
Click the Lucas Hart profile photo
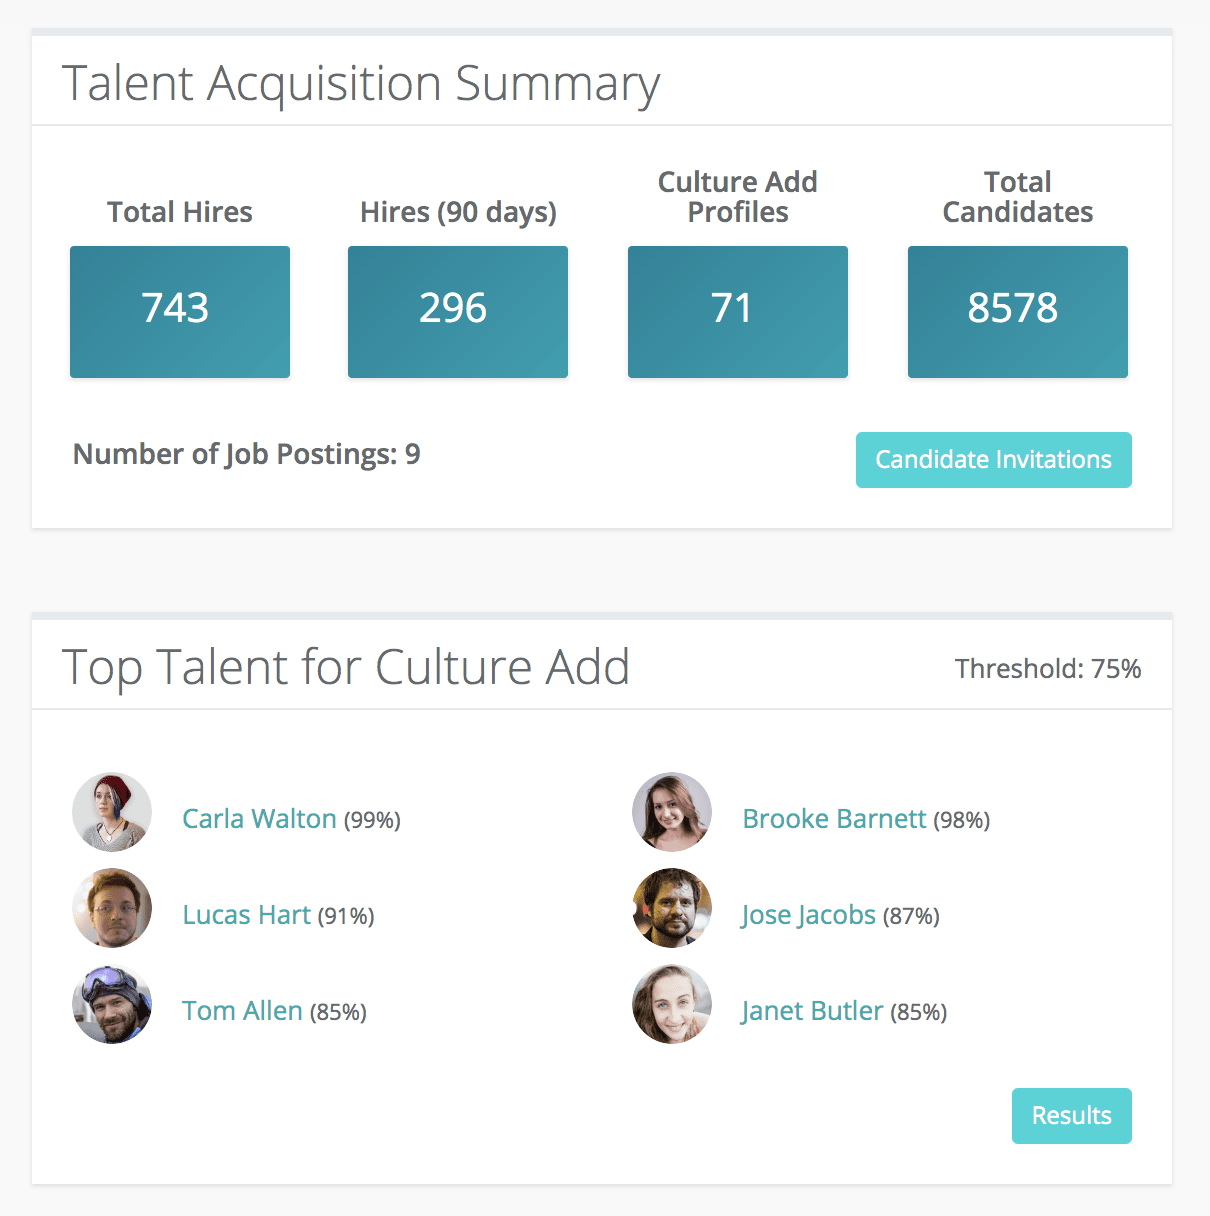pos(111,908)
